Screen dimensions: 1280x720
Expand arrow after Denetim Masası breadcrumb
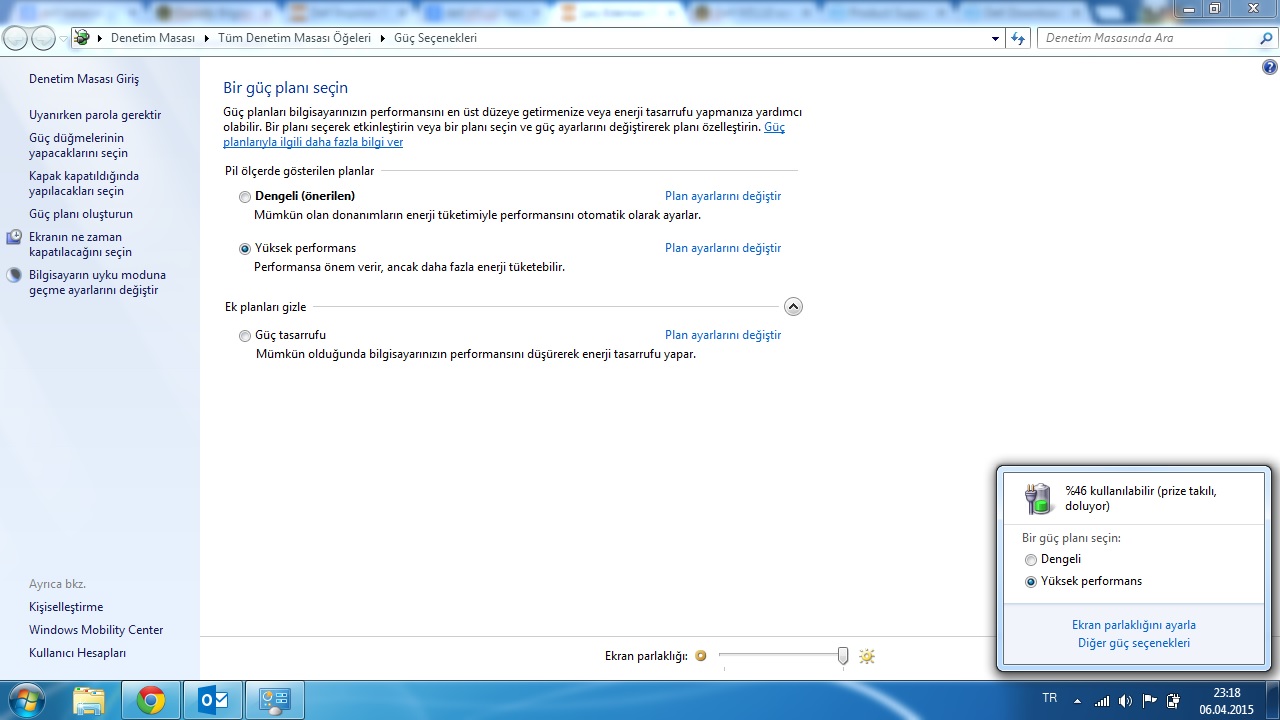[x=207, y=38]
